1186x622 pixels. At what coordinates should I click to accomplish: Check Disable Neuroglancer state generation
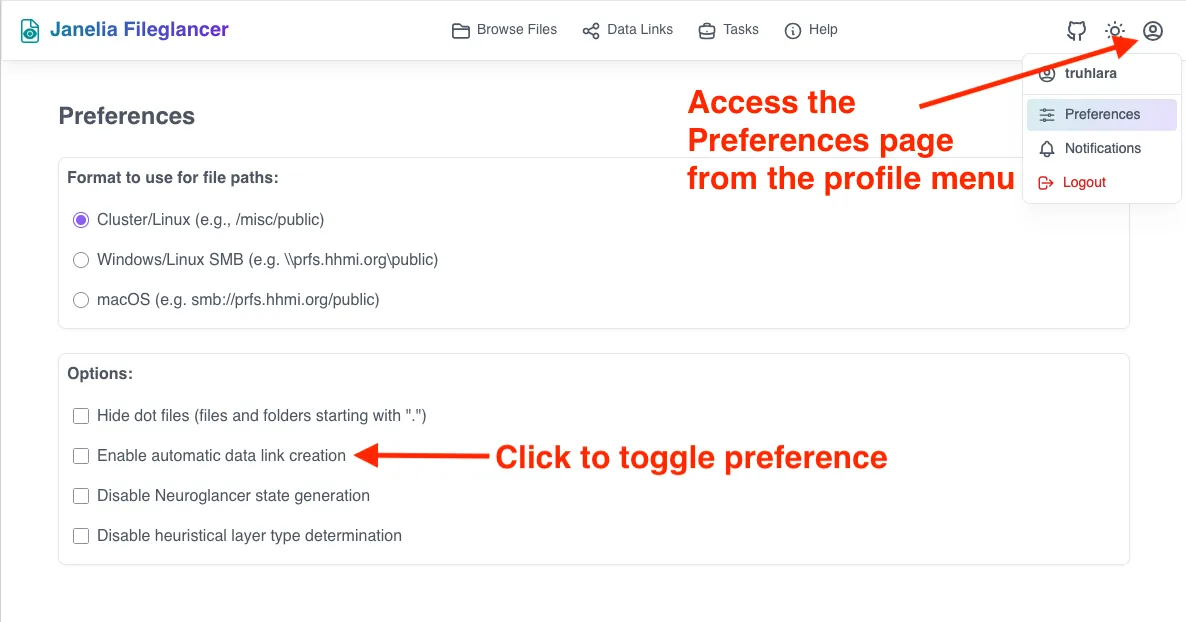click(x=81, y=496)
